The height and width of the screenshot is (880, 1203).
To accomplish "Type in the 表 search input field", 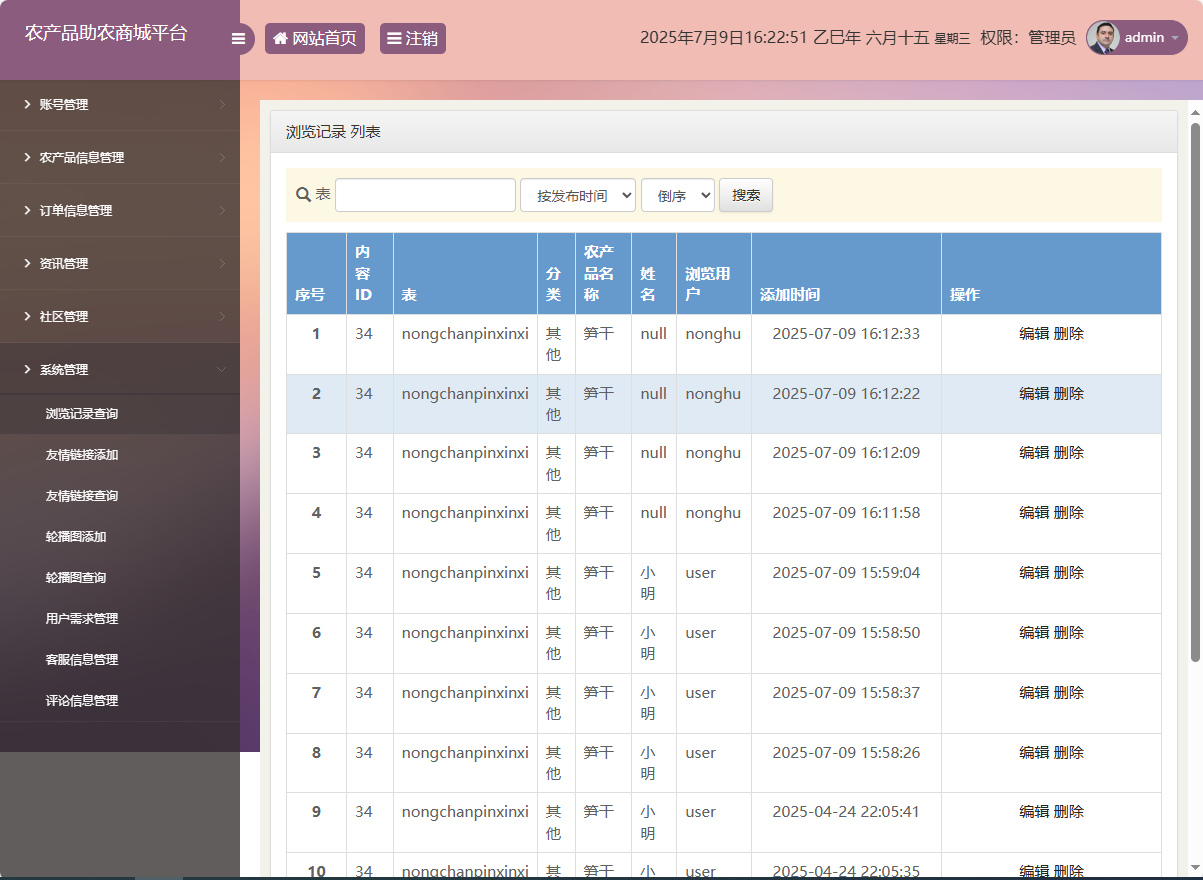I will (425, 195).
